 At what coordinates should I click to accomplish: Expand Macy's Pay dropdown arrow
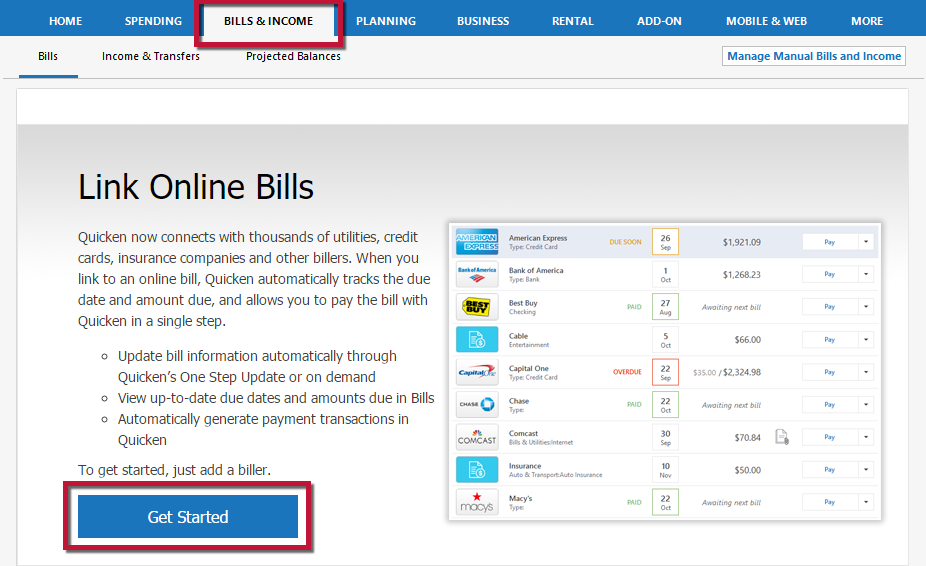click(x=866, y=502)
